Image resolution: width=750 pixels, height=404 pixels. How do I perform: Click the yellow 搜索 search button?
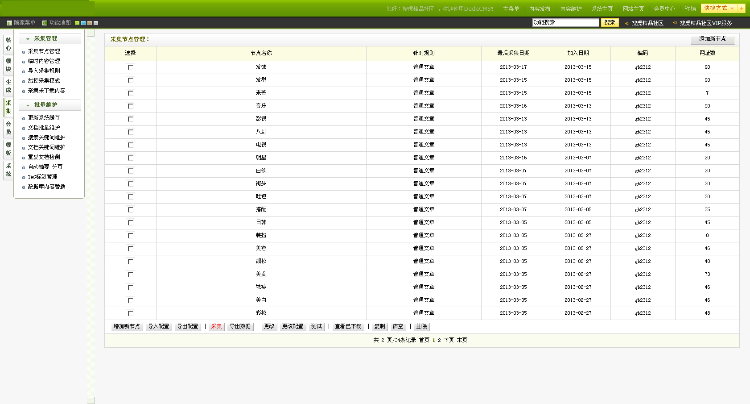pos(609,22)
